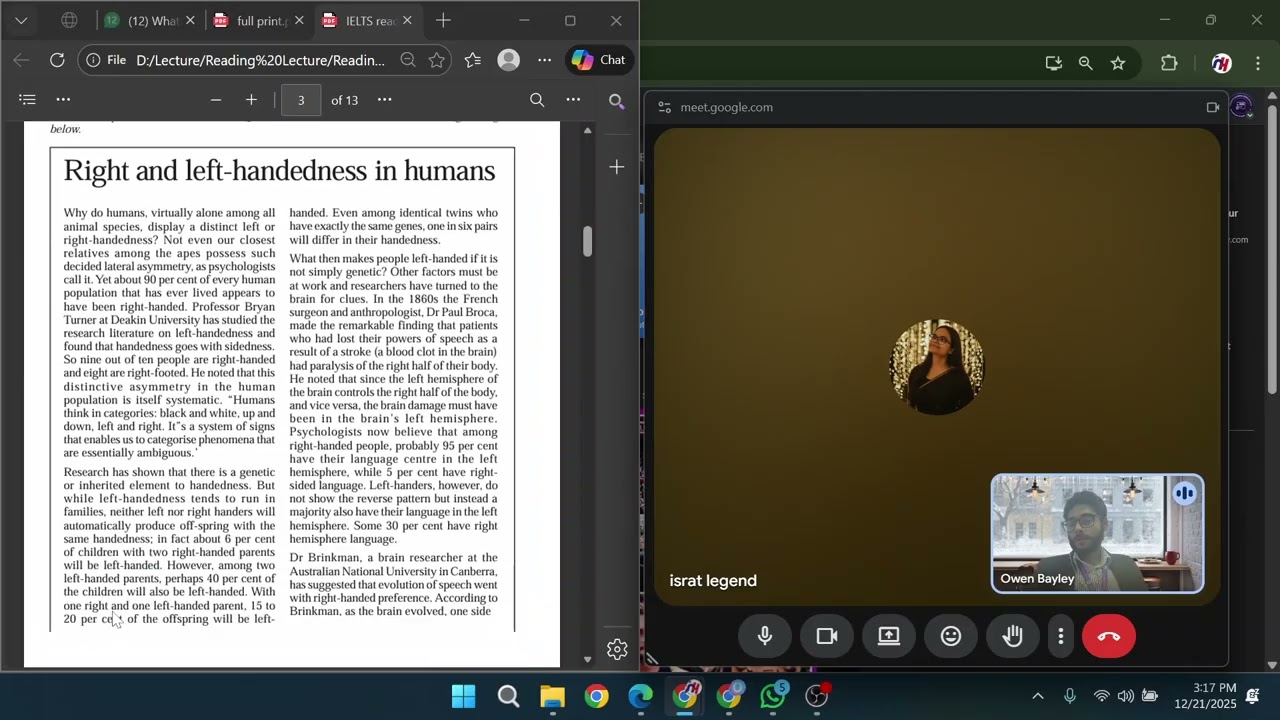
Task: Zoom in the PDF with plus button
Action: click(251, 100)
